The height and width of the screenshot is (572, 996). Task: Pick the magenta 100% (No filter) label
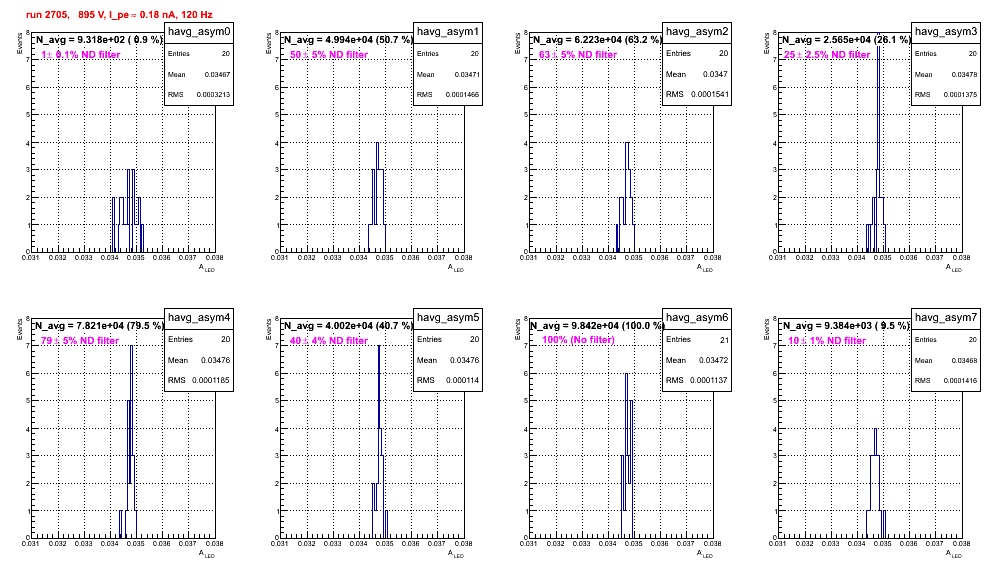coord(579,340)
